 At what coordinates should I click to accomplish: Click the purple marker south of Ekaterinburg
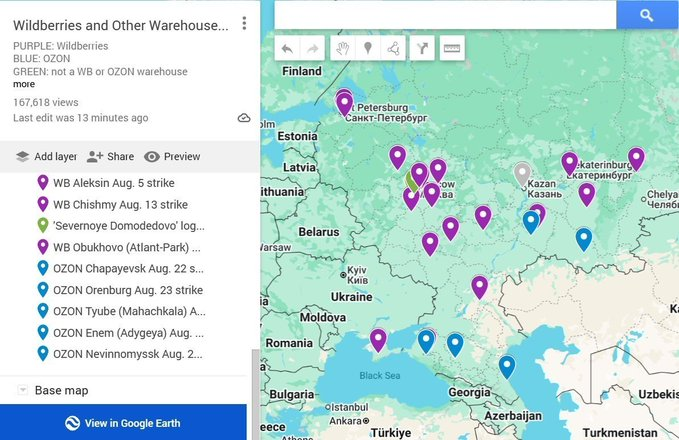coord(587,193)
